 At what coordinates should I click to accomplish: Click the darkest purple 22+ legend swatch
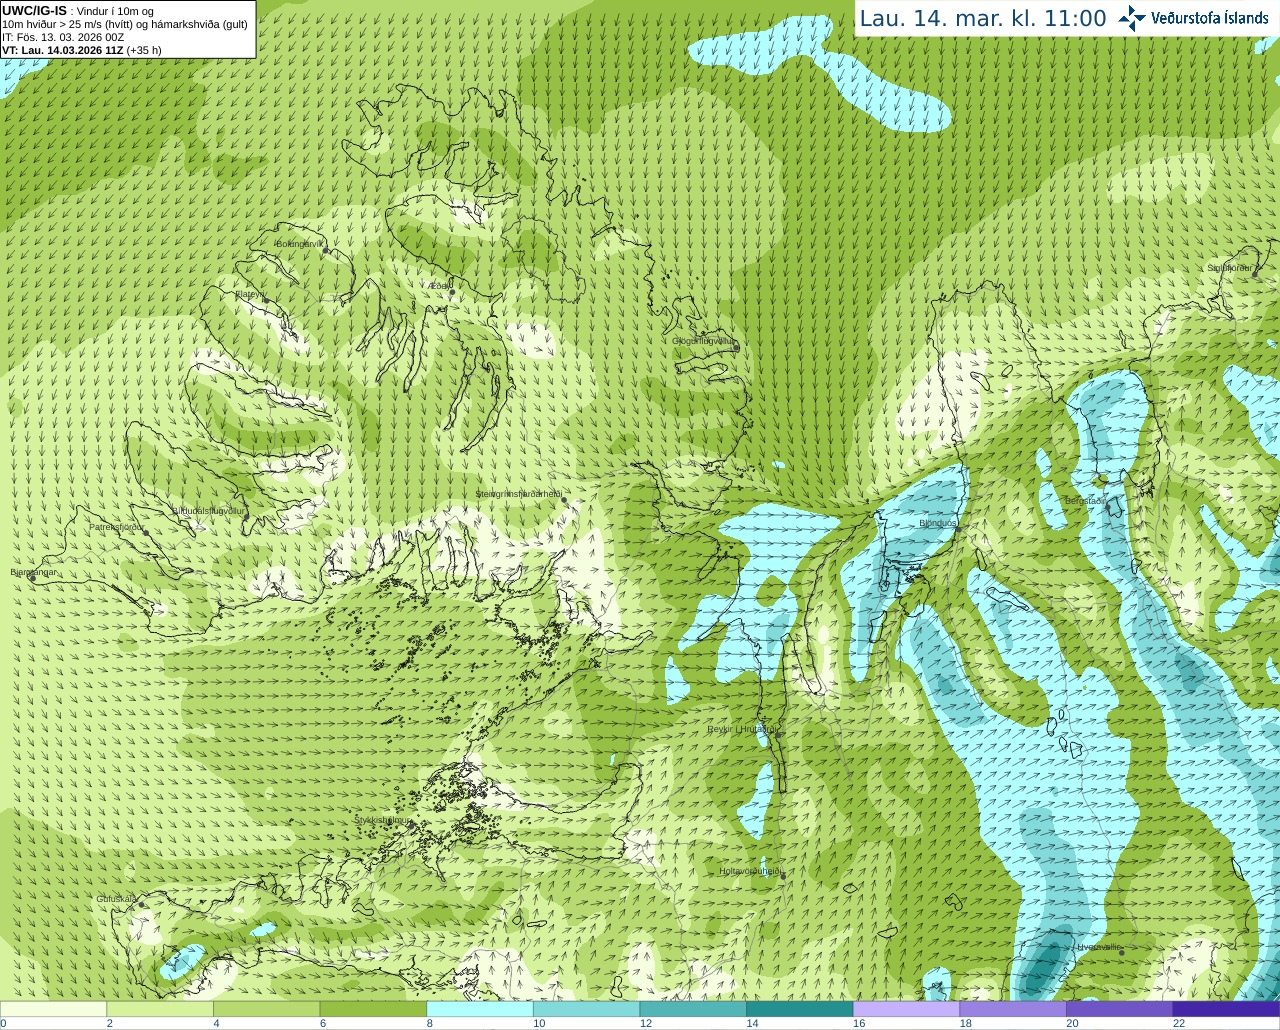(1226, 1009)
